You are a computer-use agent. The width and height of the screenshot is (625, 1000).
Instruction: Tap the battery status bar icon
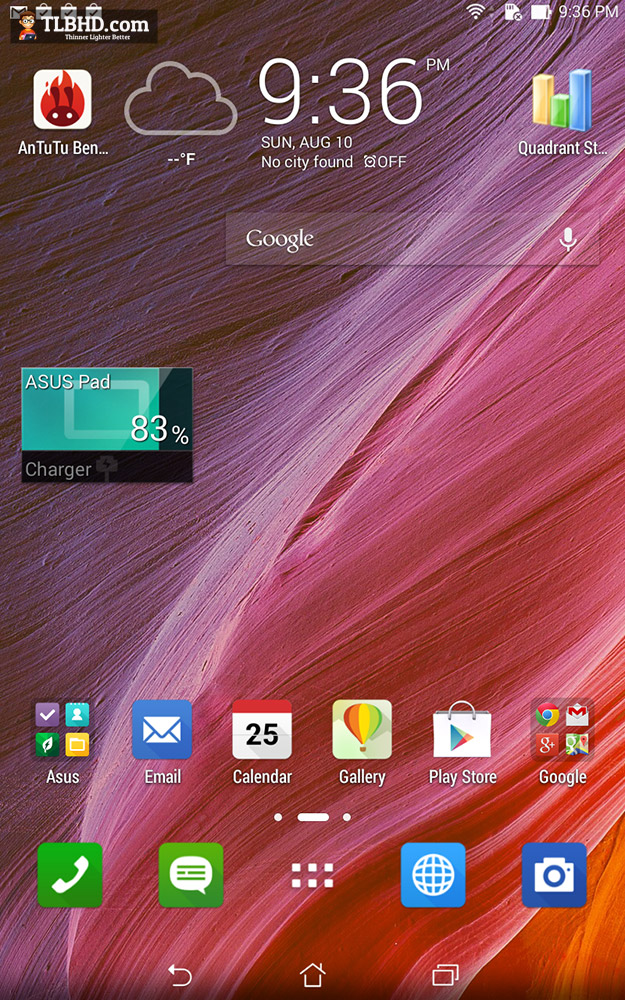click(x=541, y=12)
